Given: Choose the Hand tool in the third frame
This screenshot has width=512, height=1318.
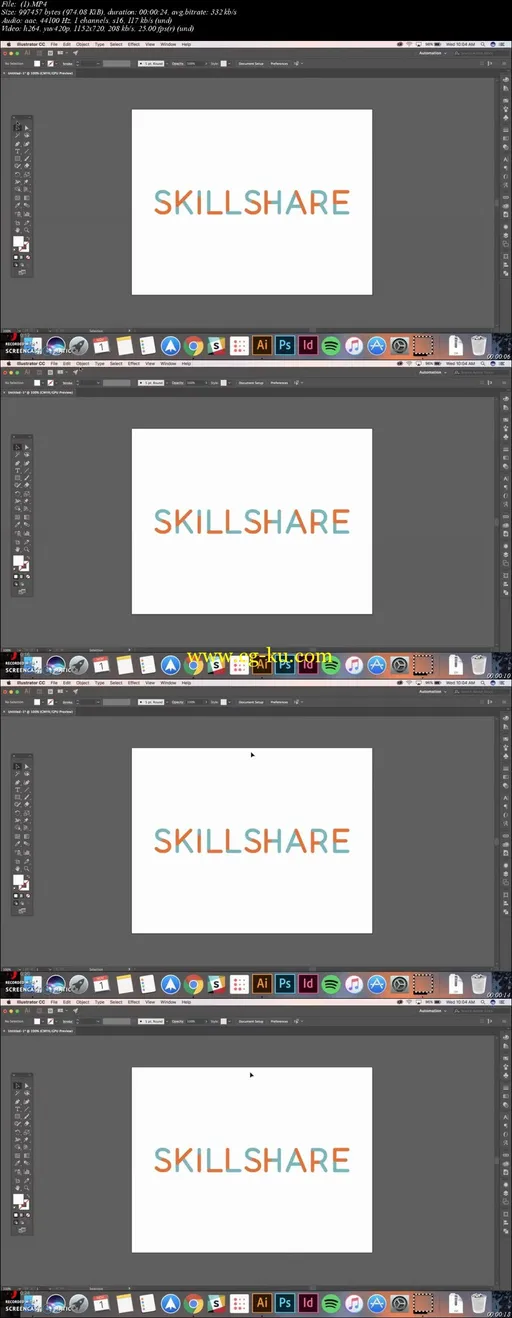Looking at the screenshot, I should point(18,868).
